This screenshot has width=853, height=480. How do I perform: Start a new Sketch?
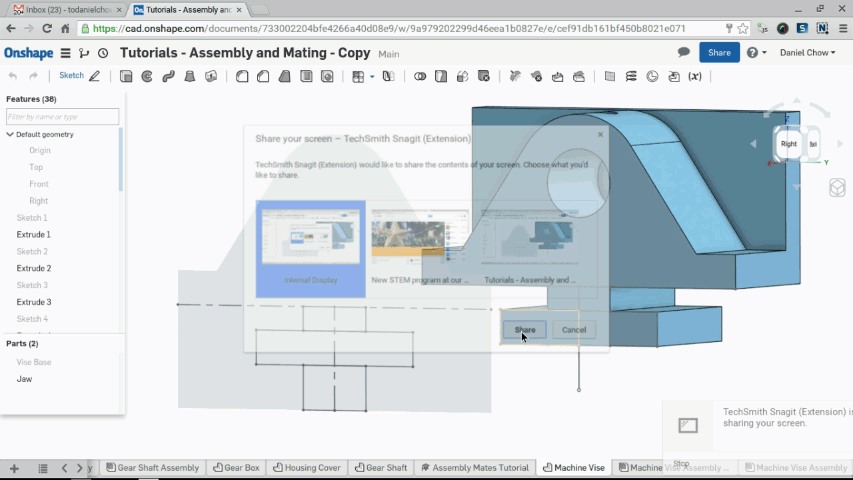coord(79,76)
